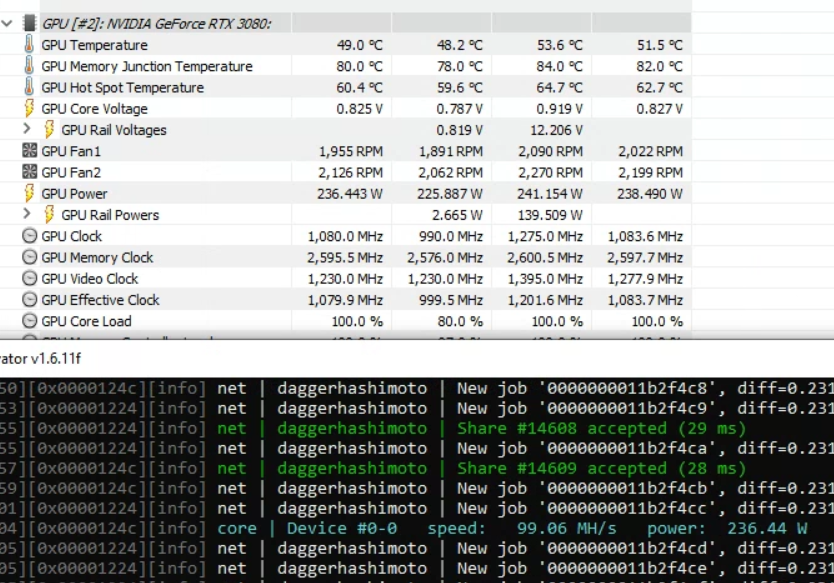
Task: Click the 1,395.0 MHz video clock value
Action: coord(545,279)
